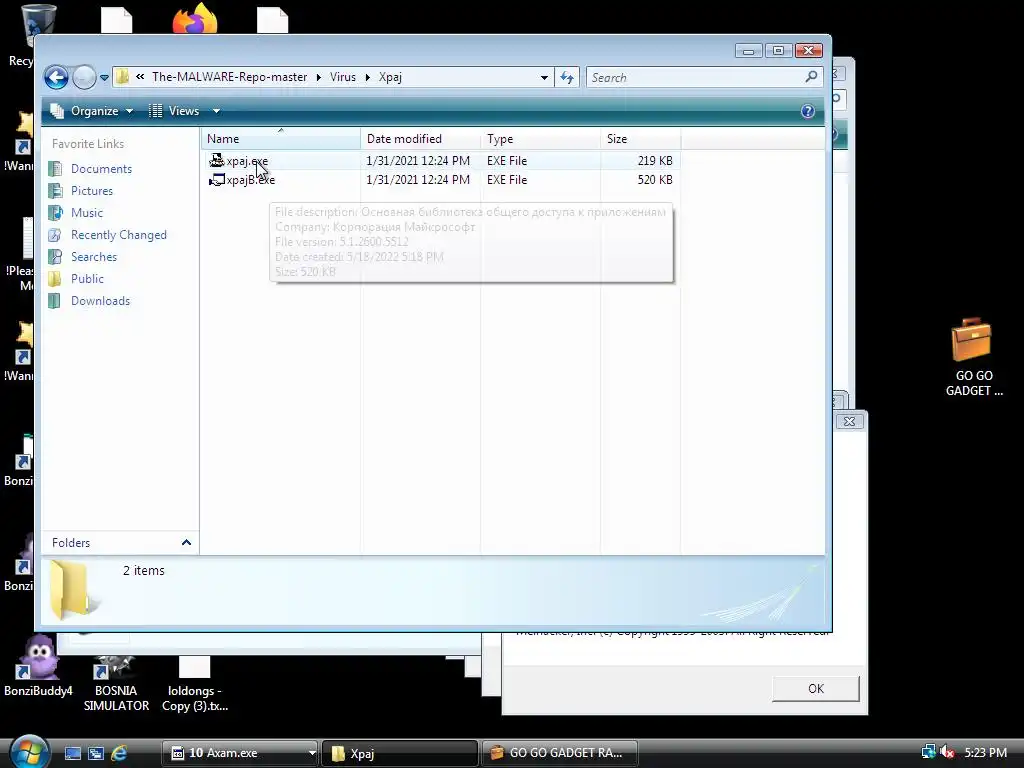Open the Organize menu
Viewport: 1024px width, 768px height.
(92, 111)
